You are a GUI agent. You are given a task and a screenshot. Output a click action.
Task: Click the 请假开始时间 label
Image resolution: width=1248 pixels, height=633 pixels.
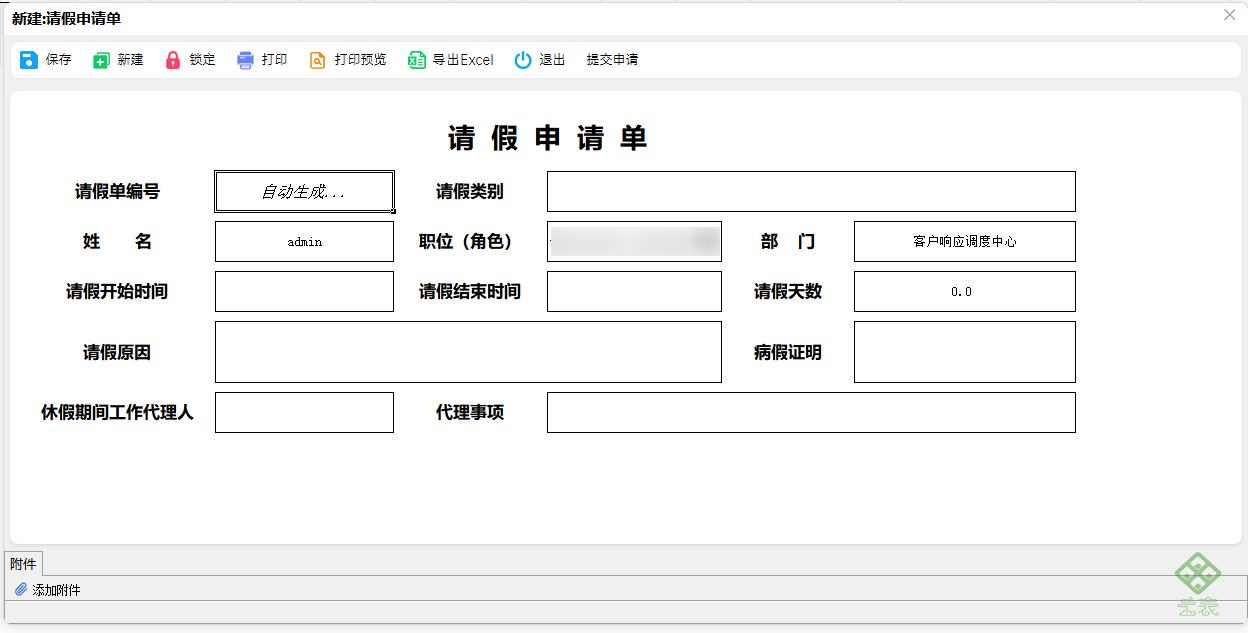click(117, 291)
